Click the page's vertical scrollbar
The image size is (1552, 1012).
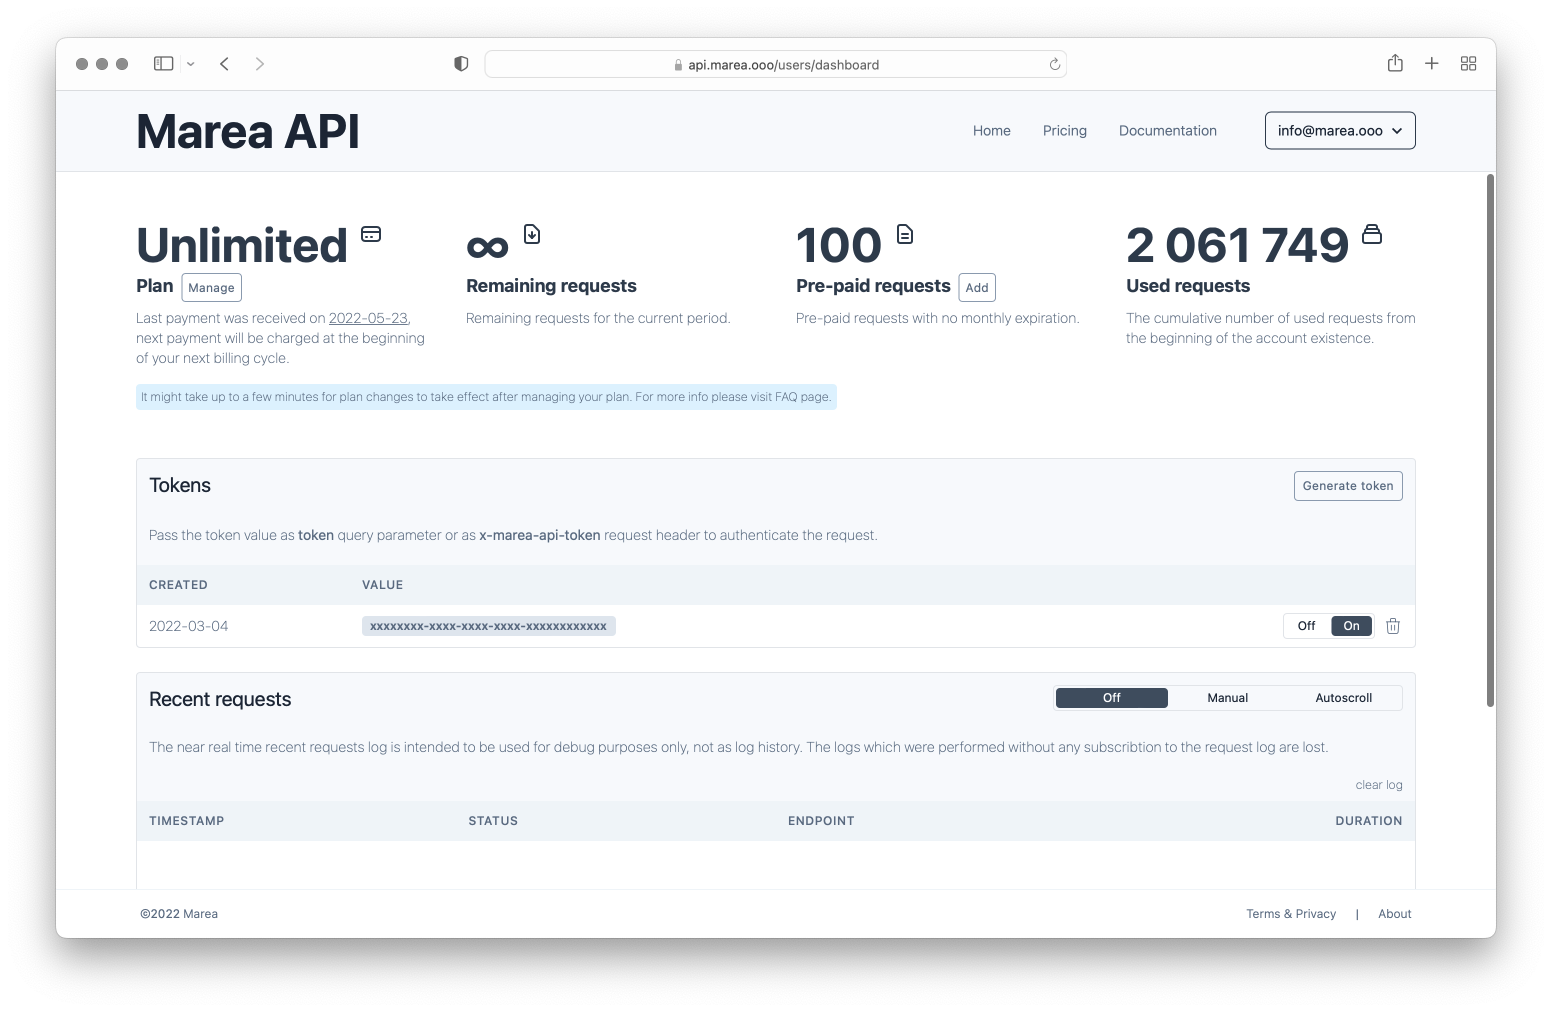1490,440
